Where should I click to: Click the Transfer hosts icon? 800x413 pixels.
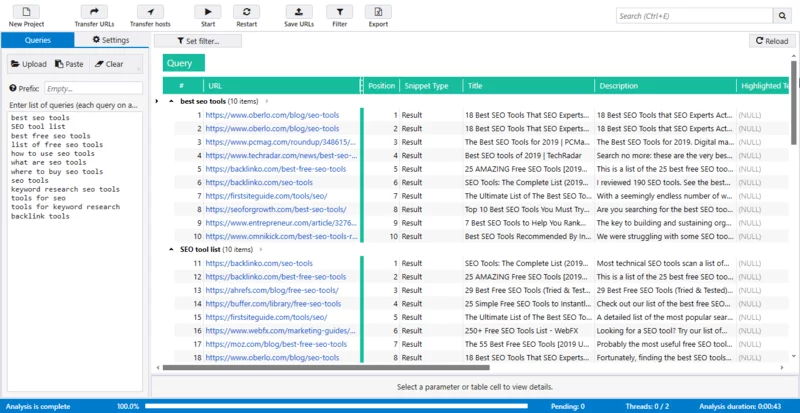150,12
